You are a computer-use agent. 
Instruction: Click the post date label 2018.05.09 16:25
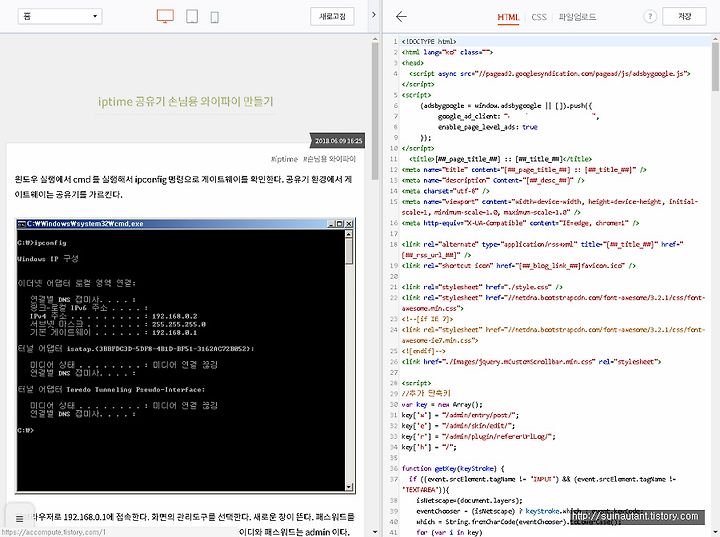pyautogui.click(x=338, y=141)
